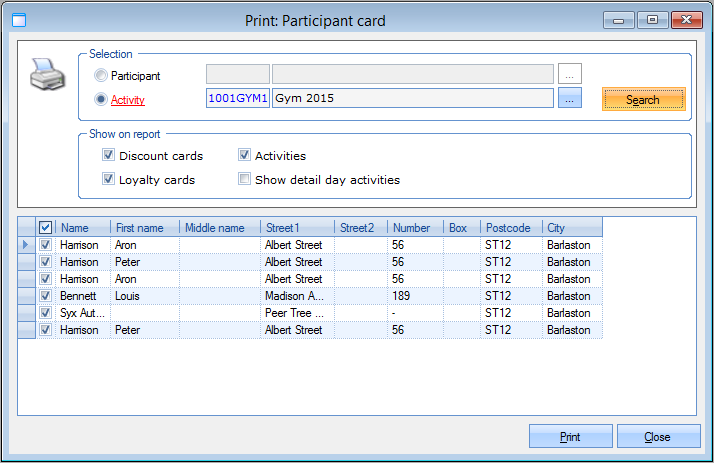Viewport: 714px width, 463px height.
Task: Uncheck the Bennett Louis row checkbox
Action: (45, 296)
